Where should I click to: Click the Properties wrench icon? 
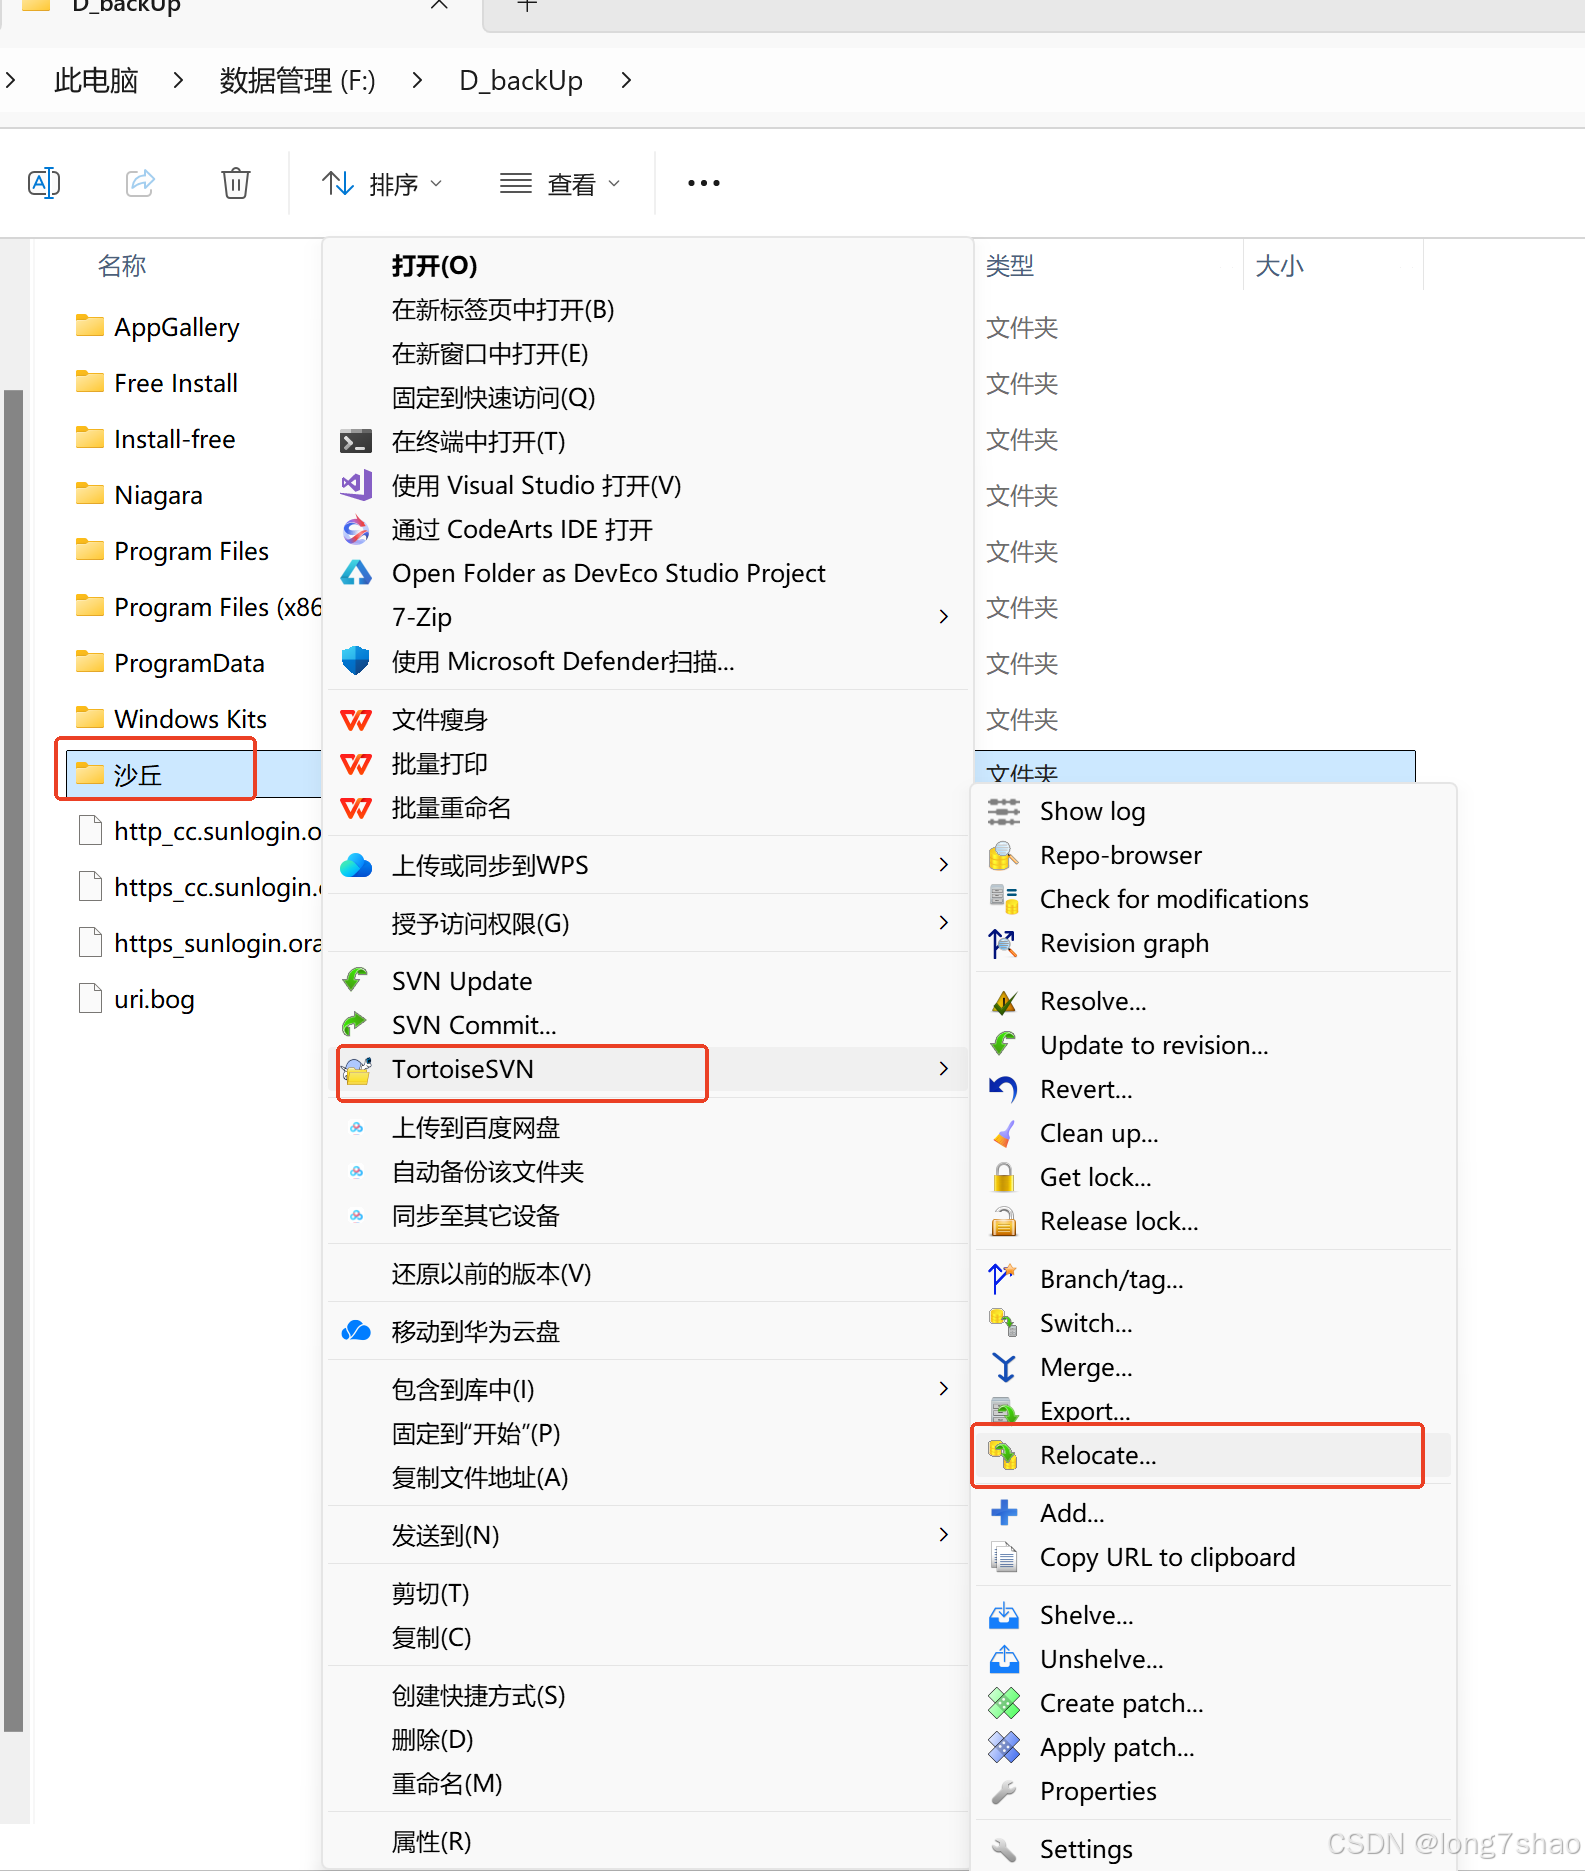pyautogui.click(x=1004, y=1792)
